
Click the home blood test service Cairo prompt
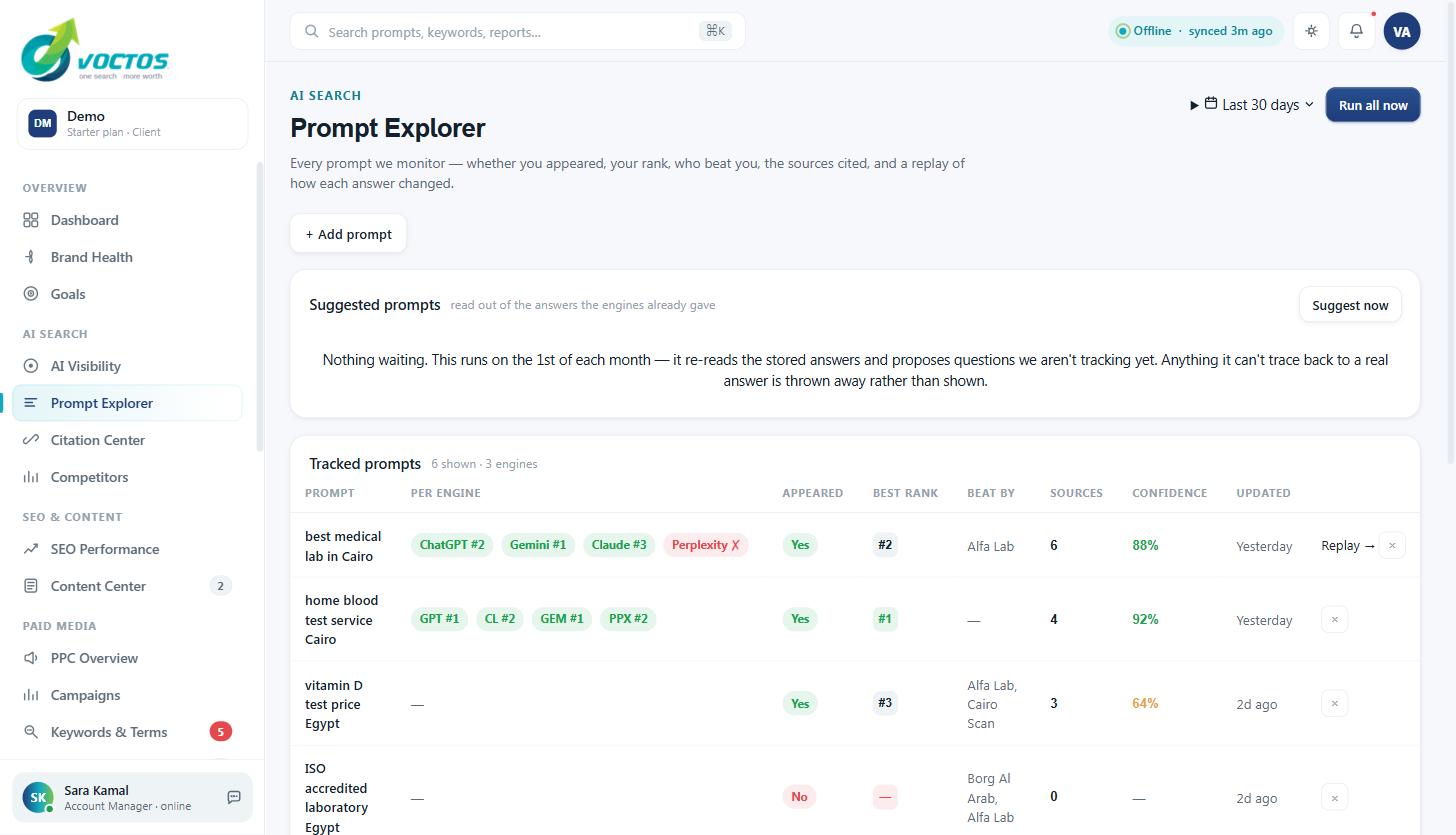(341, 620)
